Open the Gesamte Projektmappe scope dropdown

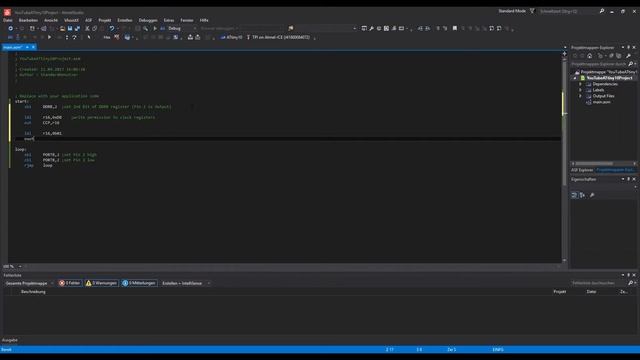coord(29,283)
